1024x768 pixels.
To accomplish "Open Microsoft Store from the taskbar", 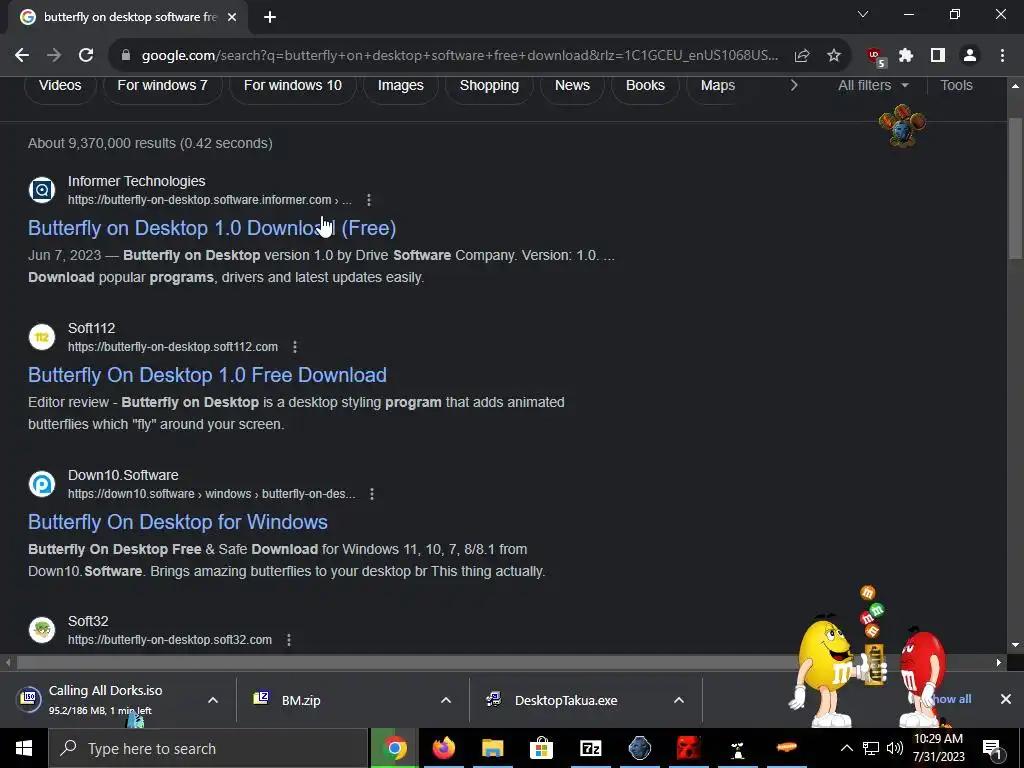I will coord(541,748).
